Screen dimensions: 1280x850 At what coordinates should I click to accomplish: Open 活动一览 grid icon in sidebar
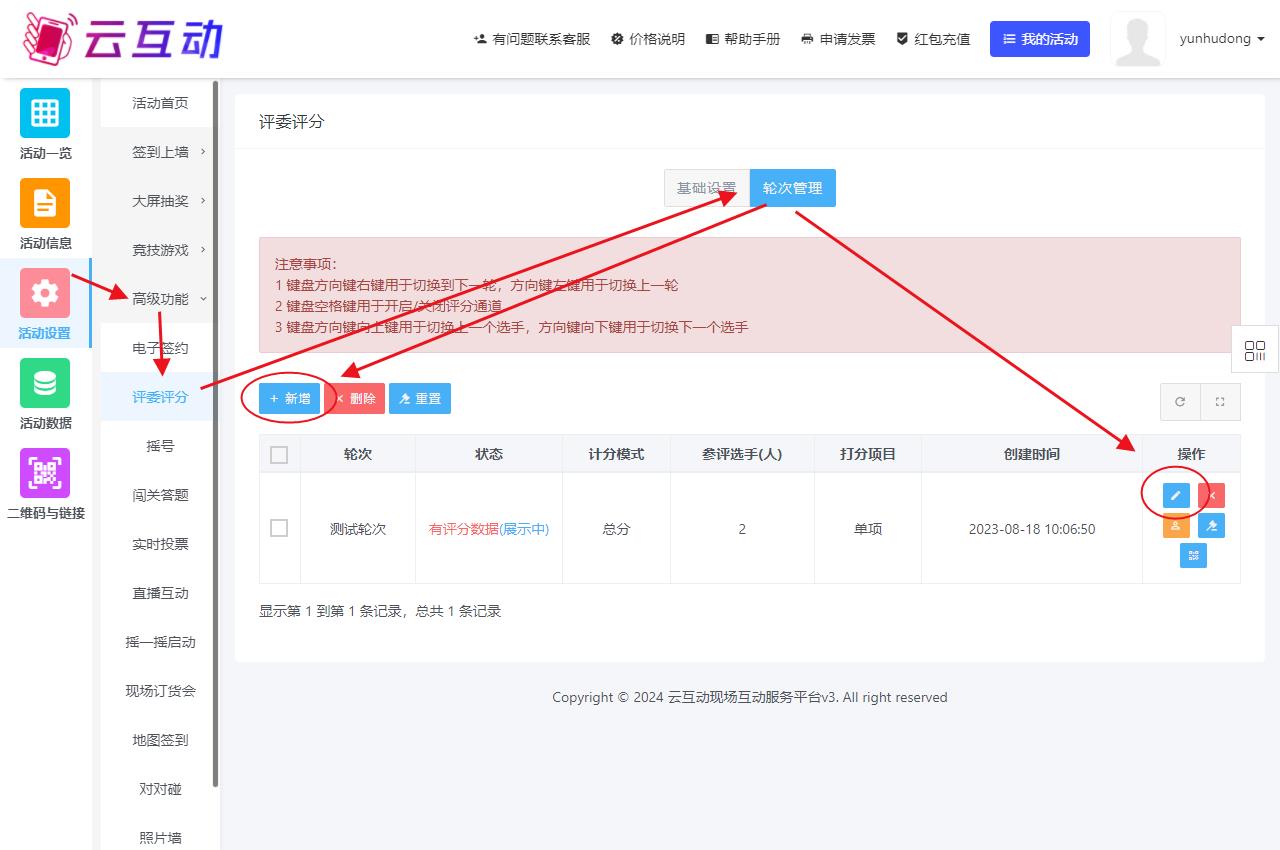(45, 113)
